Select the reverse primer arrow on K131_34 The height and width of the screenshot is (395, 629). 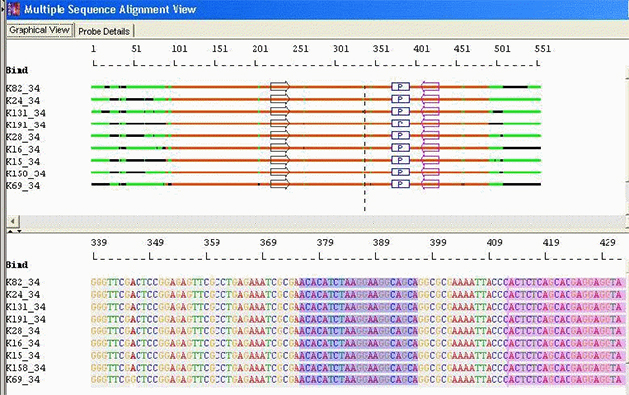click(430, 111)
